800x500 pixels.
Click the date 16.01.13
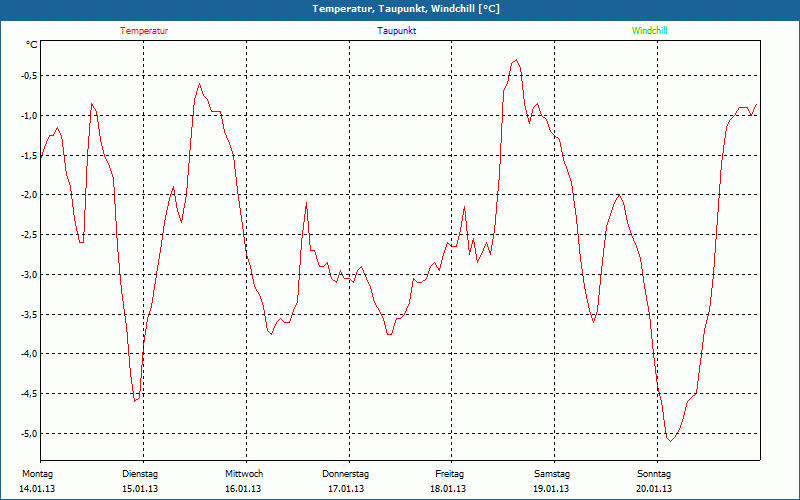(x=243, y=489)
